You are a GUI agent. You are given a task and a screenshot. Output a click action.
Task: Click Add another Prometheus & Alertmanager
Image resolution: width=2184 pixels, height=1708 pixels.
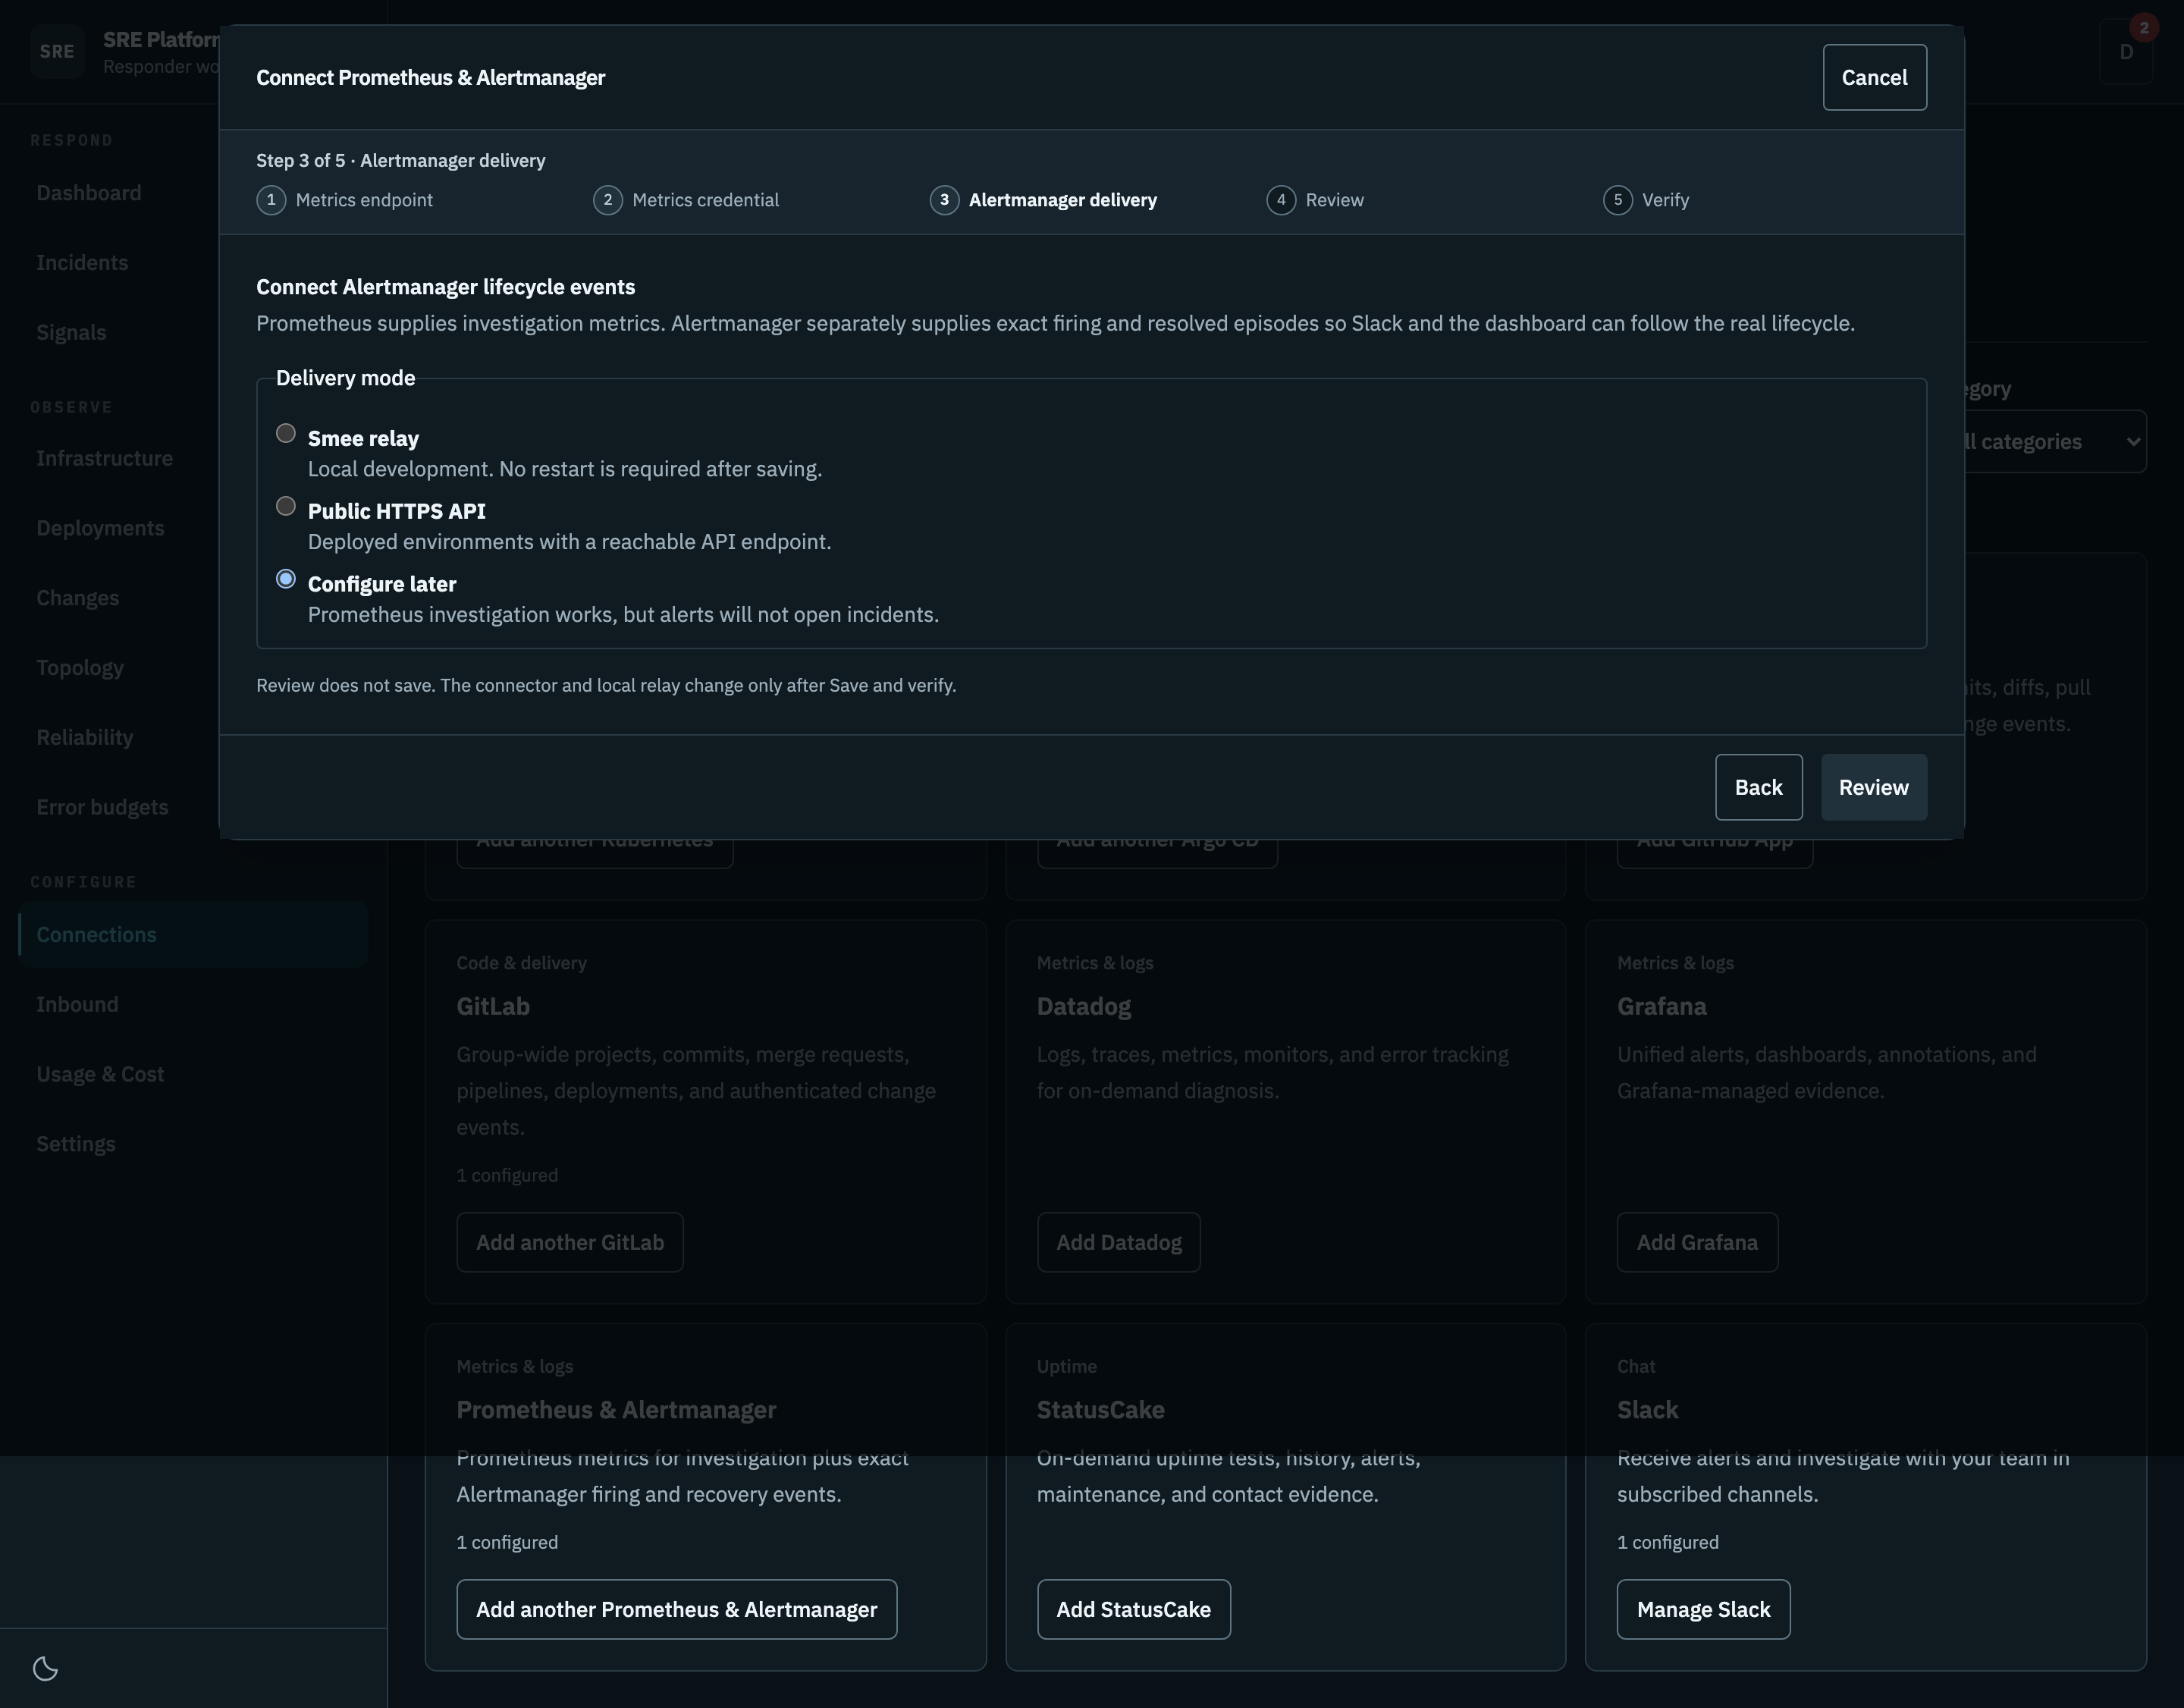pos(676,1609)
